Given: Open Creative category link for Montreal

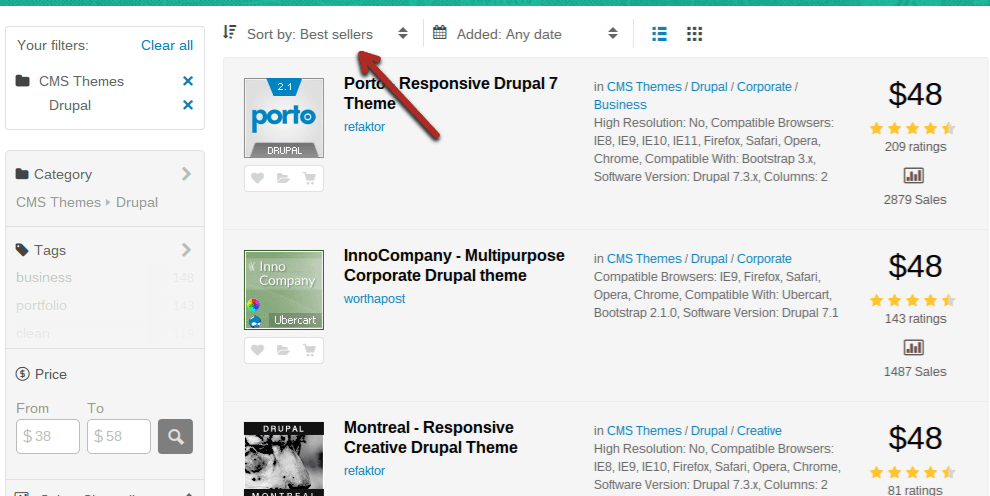Looking at the screenshot, I should pyautogui.click(x=759, y=431).
